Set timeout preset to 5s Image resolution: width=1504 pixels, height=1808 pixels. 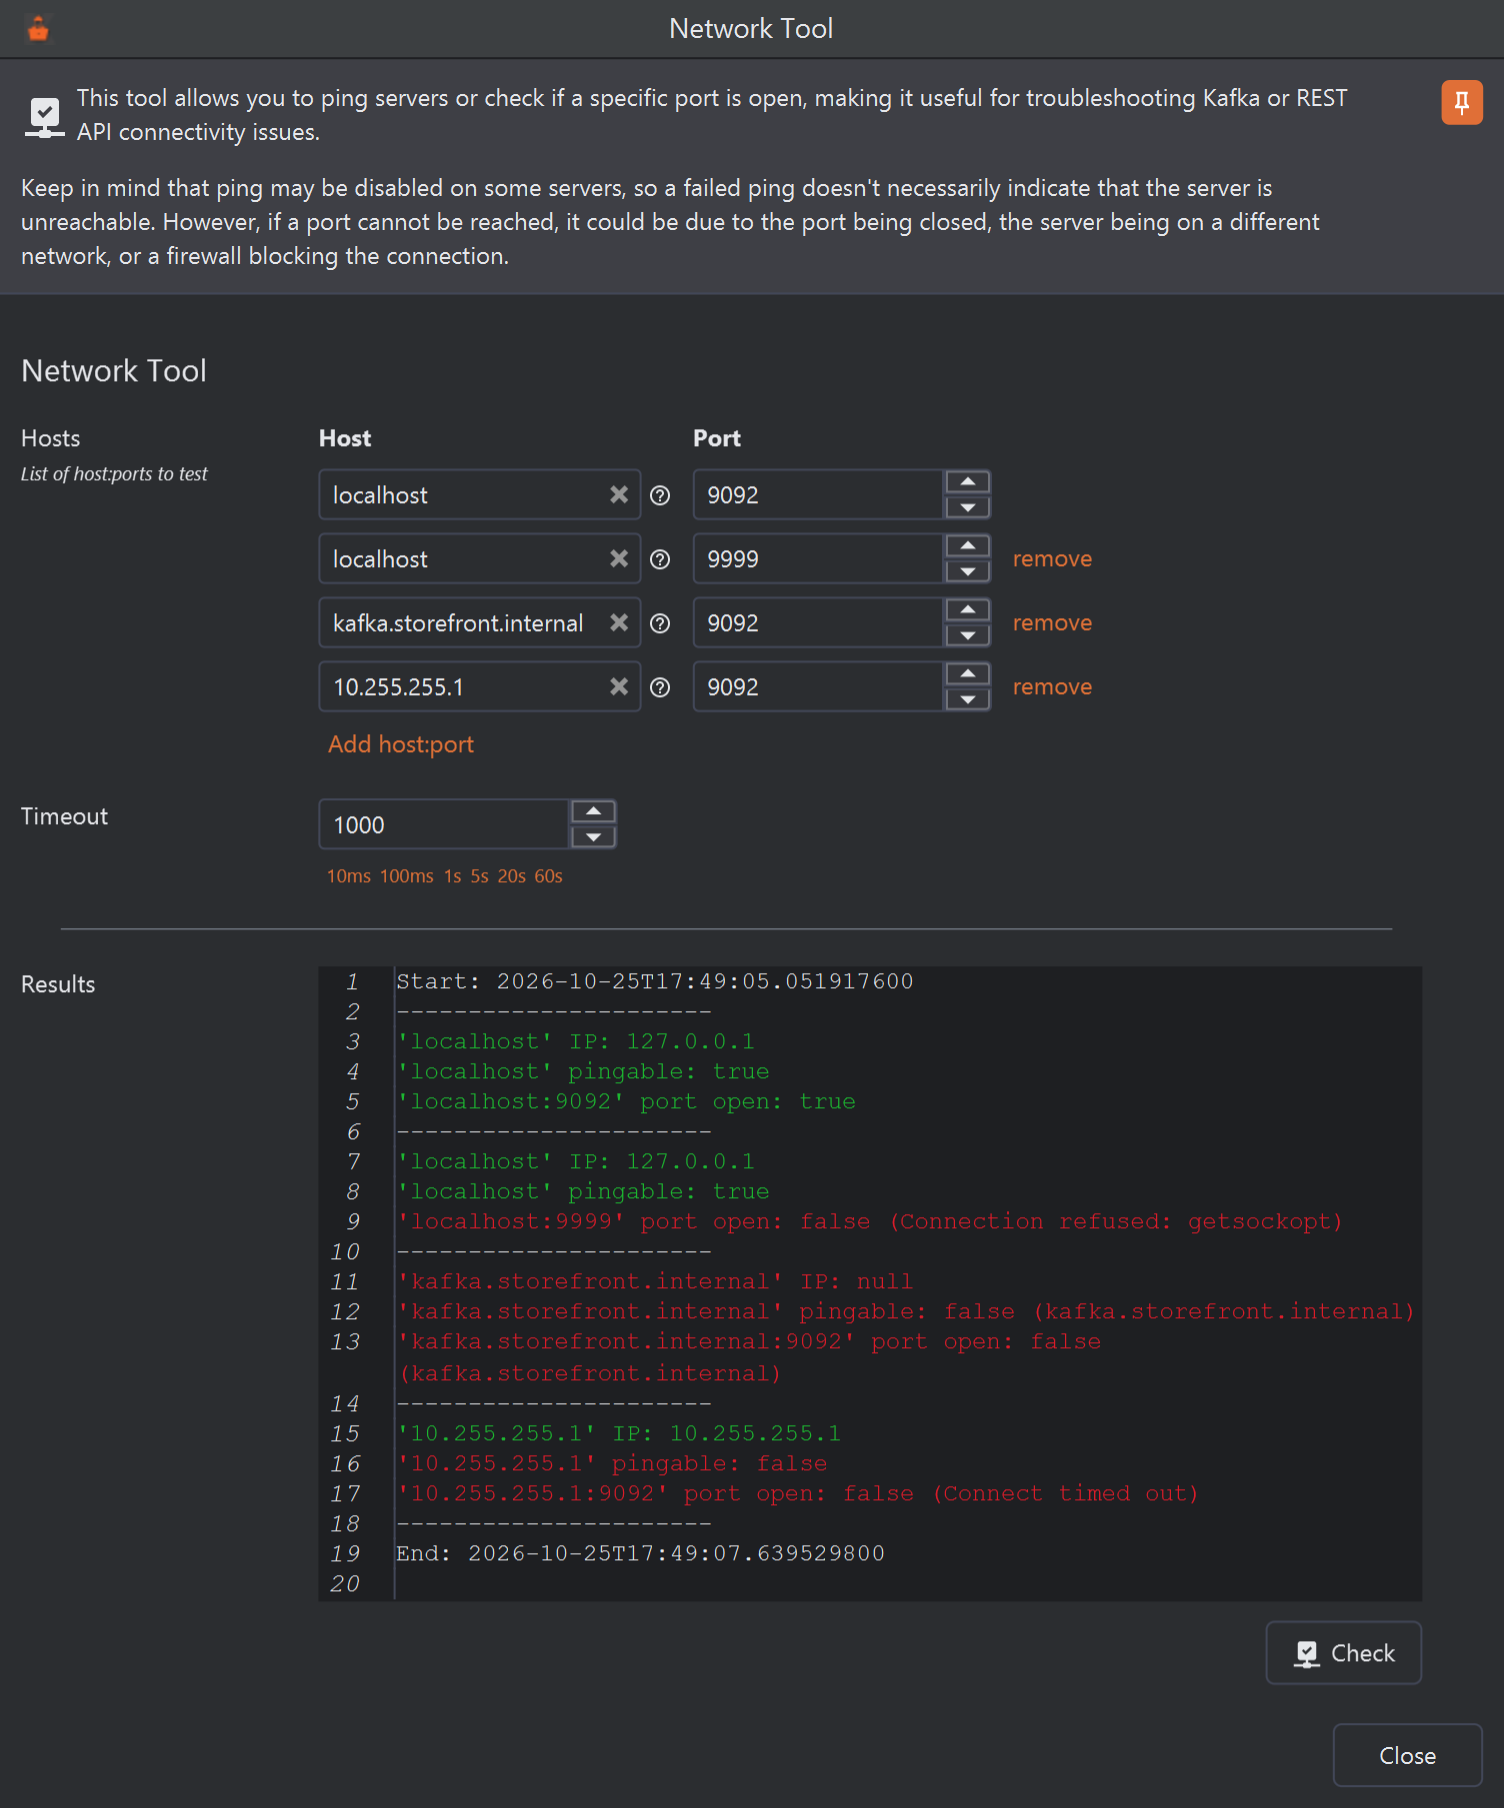[480, 876]
